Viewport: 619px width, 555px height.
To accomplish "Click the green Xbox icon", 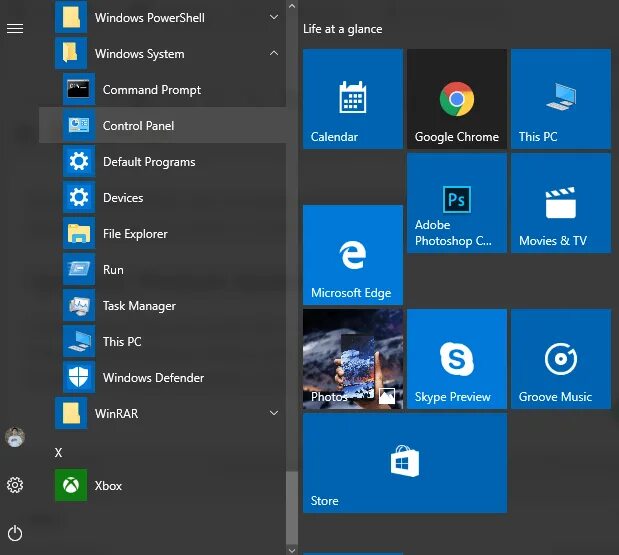I will point(71,485).
